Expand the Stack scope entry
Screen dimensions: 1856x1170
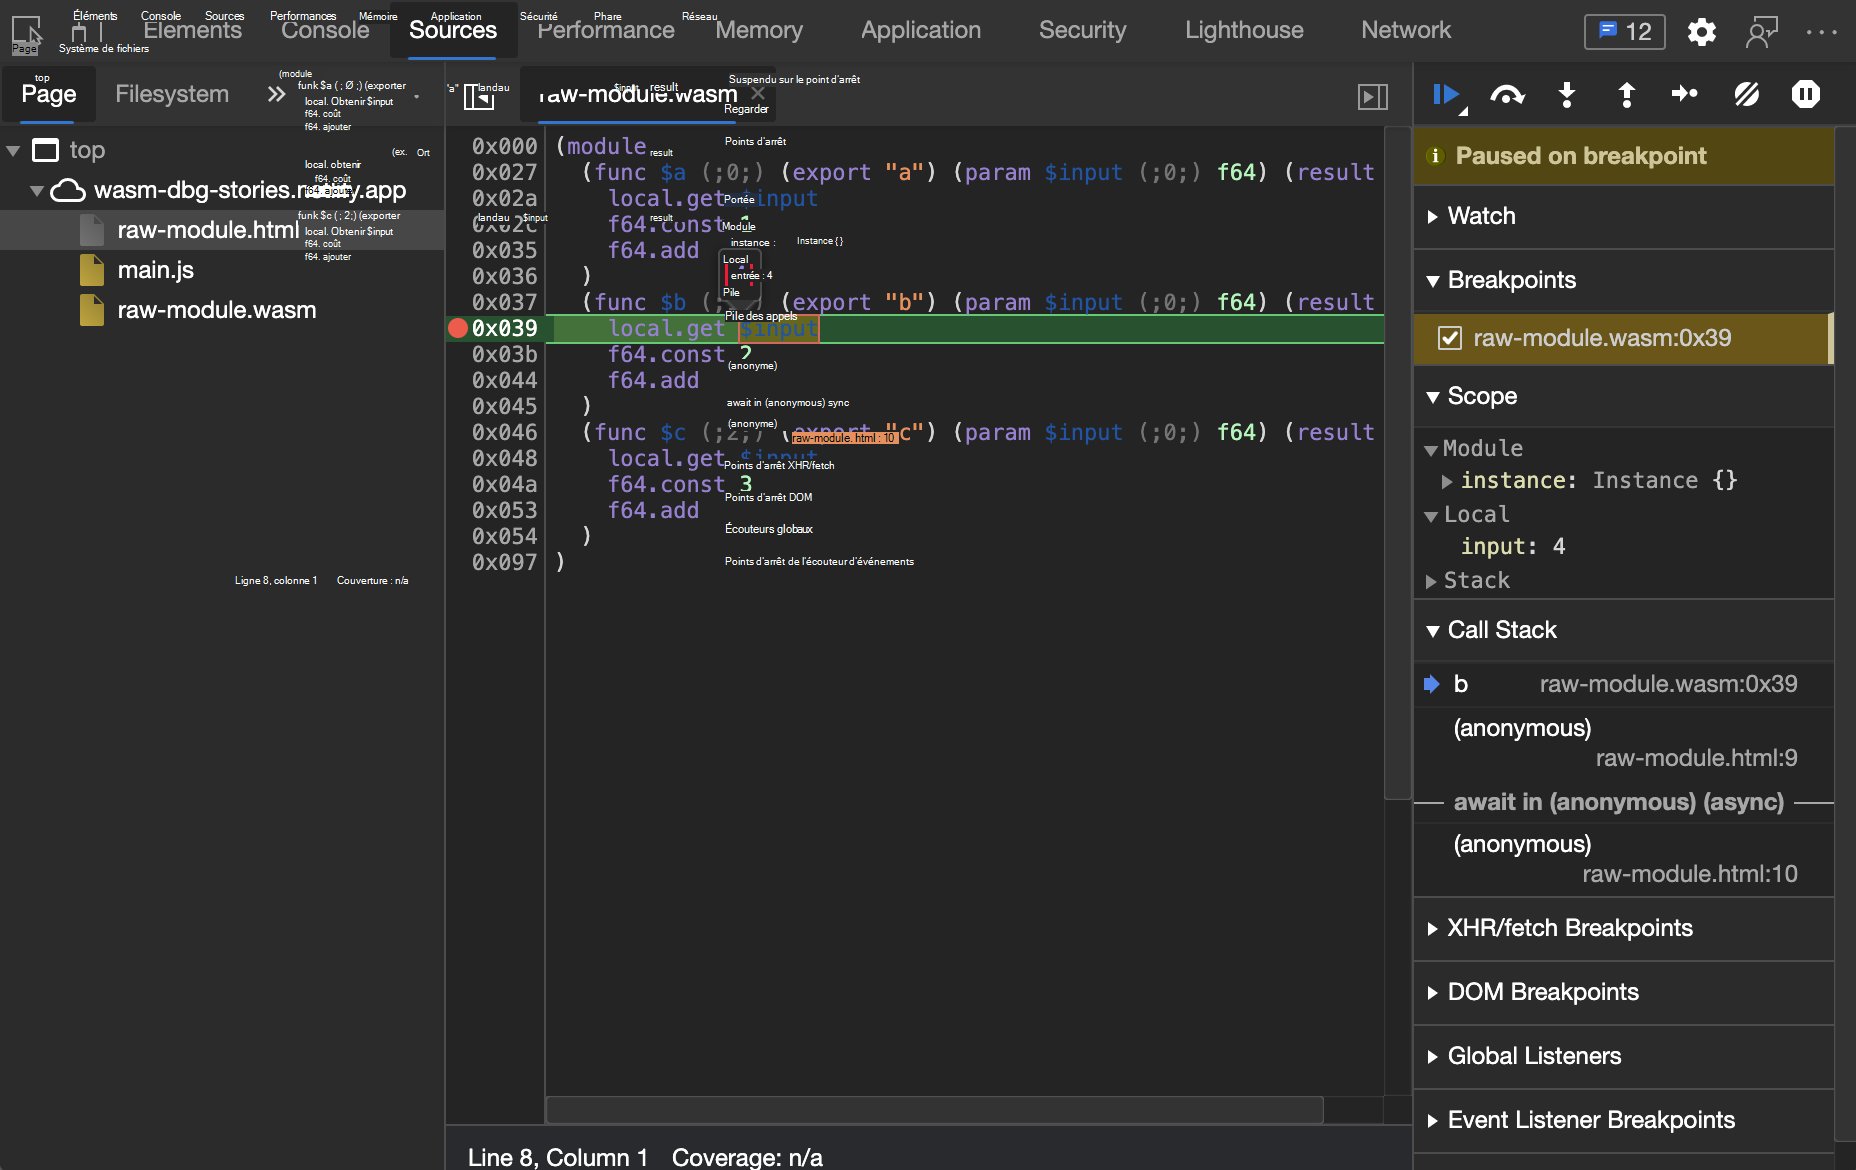tap(1475, 580)
